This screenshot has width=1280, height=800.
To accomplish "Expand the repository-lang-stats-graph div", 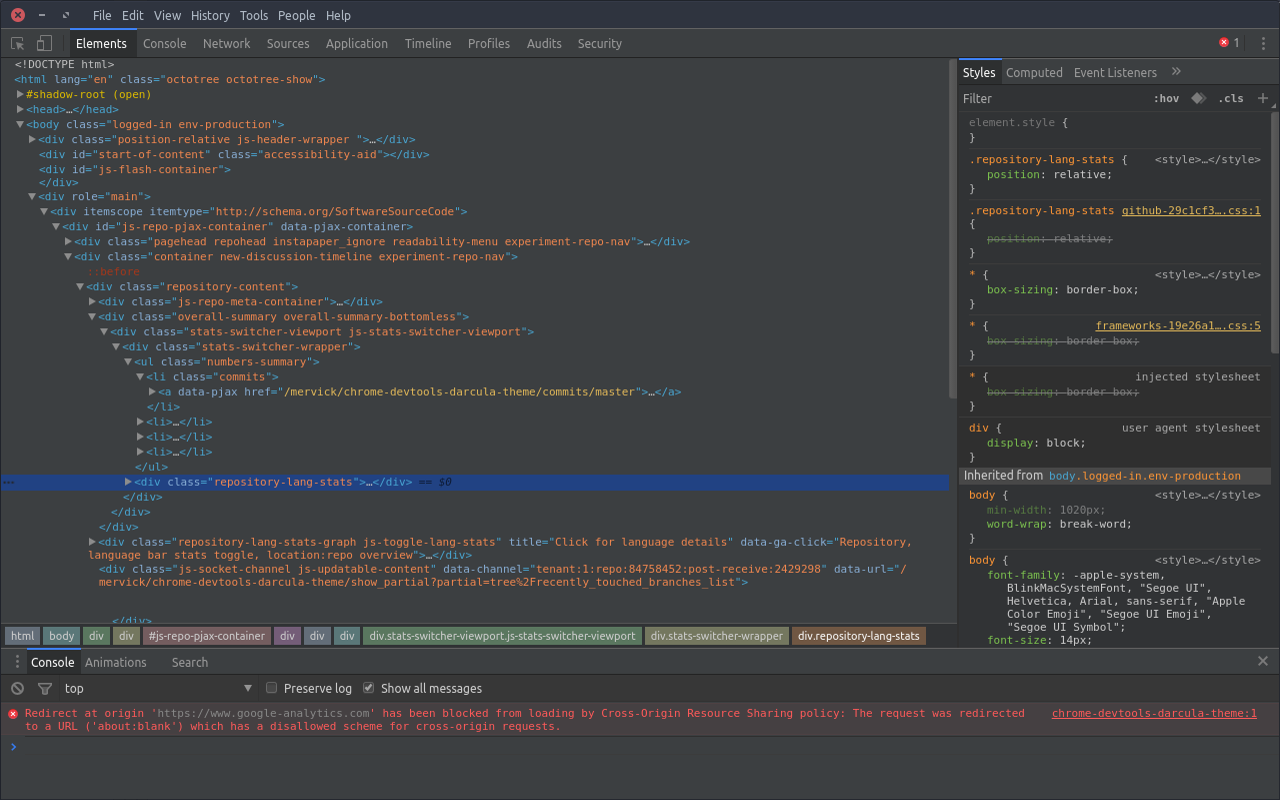I will [x=93, y=541].
